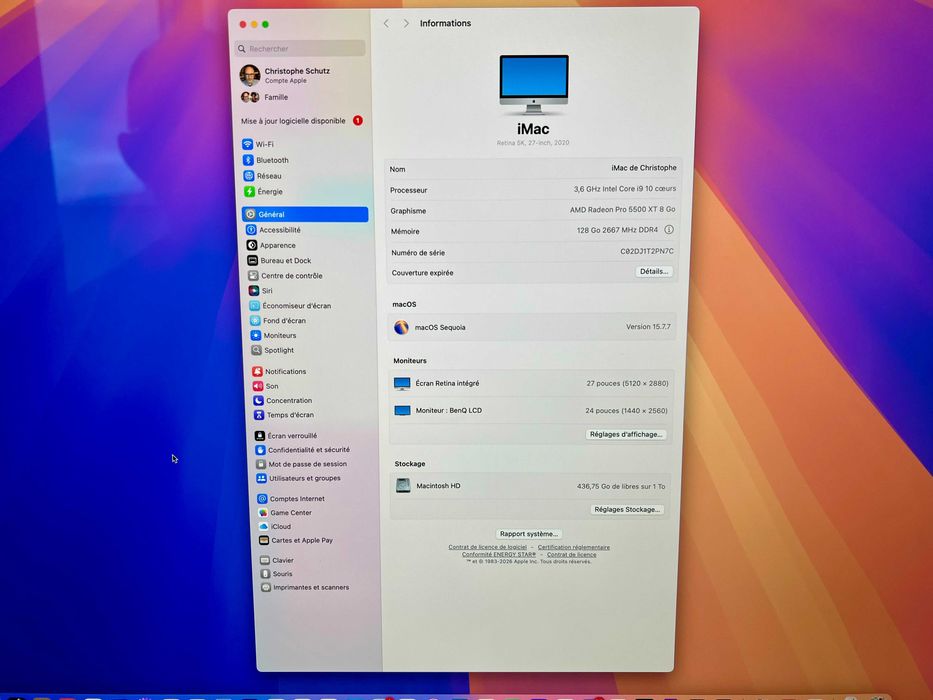Click '436,75 Go de libres sur 1 To'

(621, 486)
